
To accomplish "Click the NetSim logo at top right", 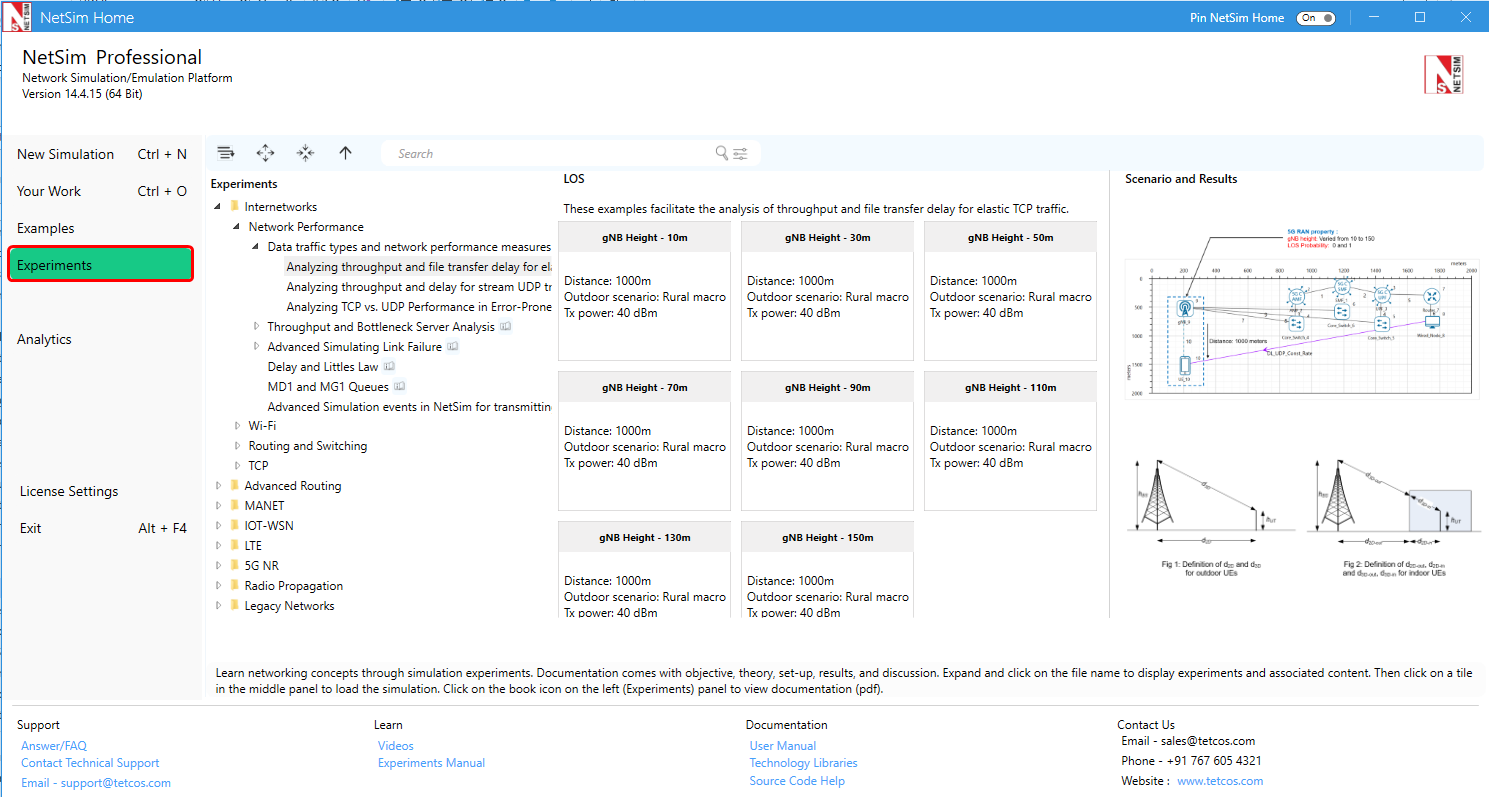I will [x=1444, y=75].
